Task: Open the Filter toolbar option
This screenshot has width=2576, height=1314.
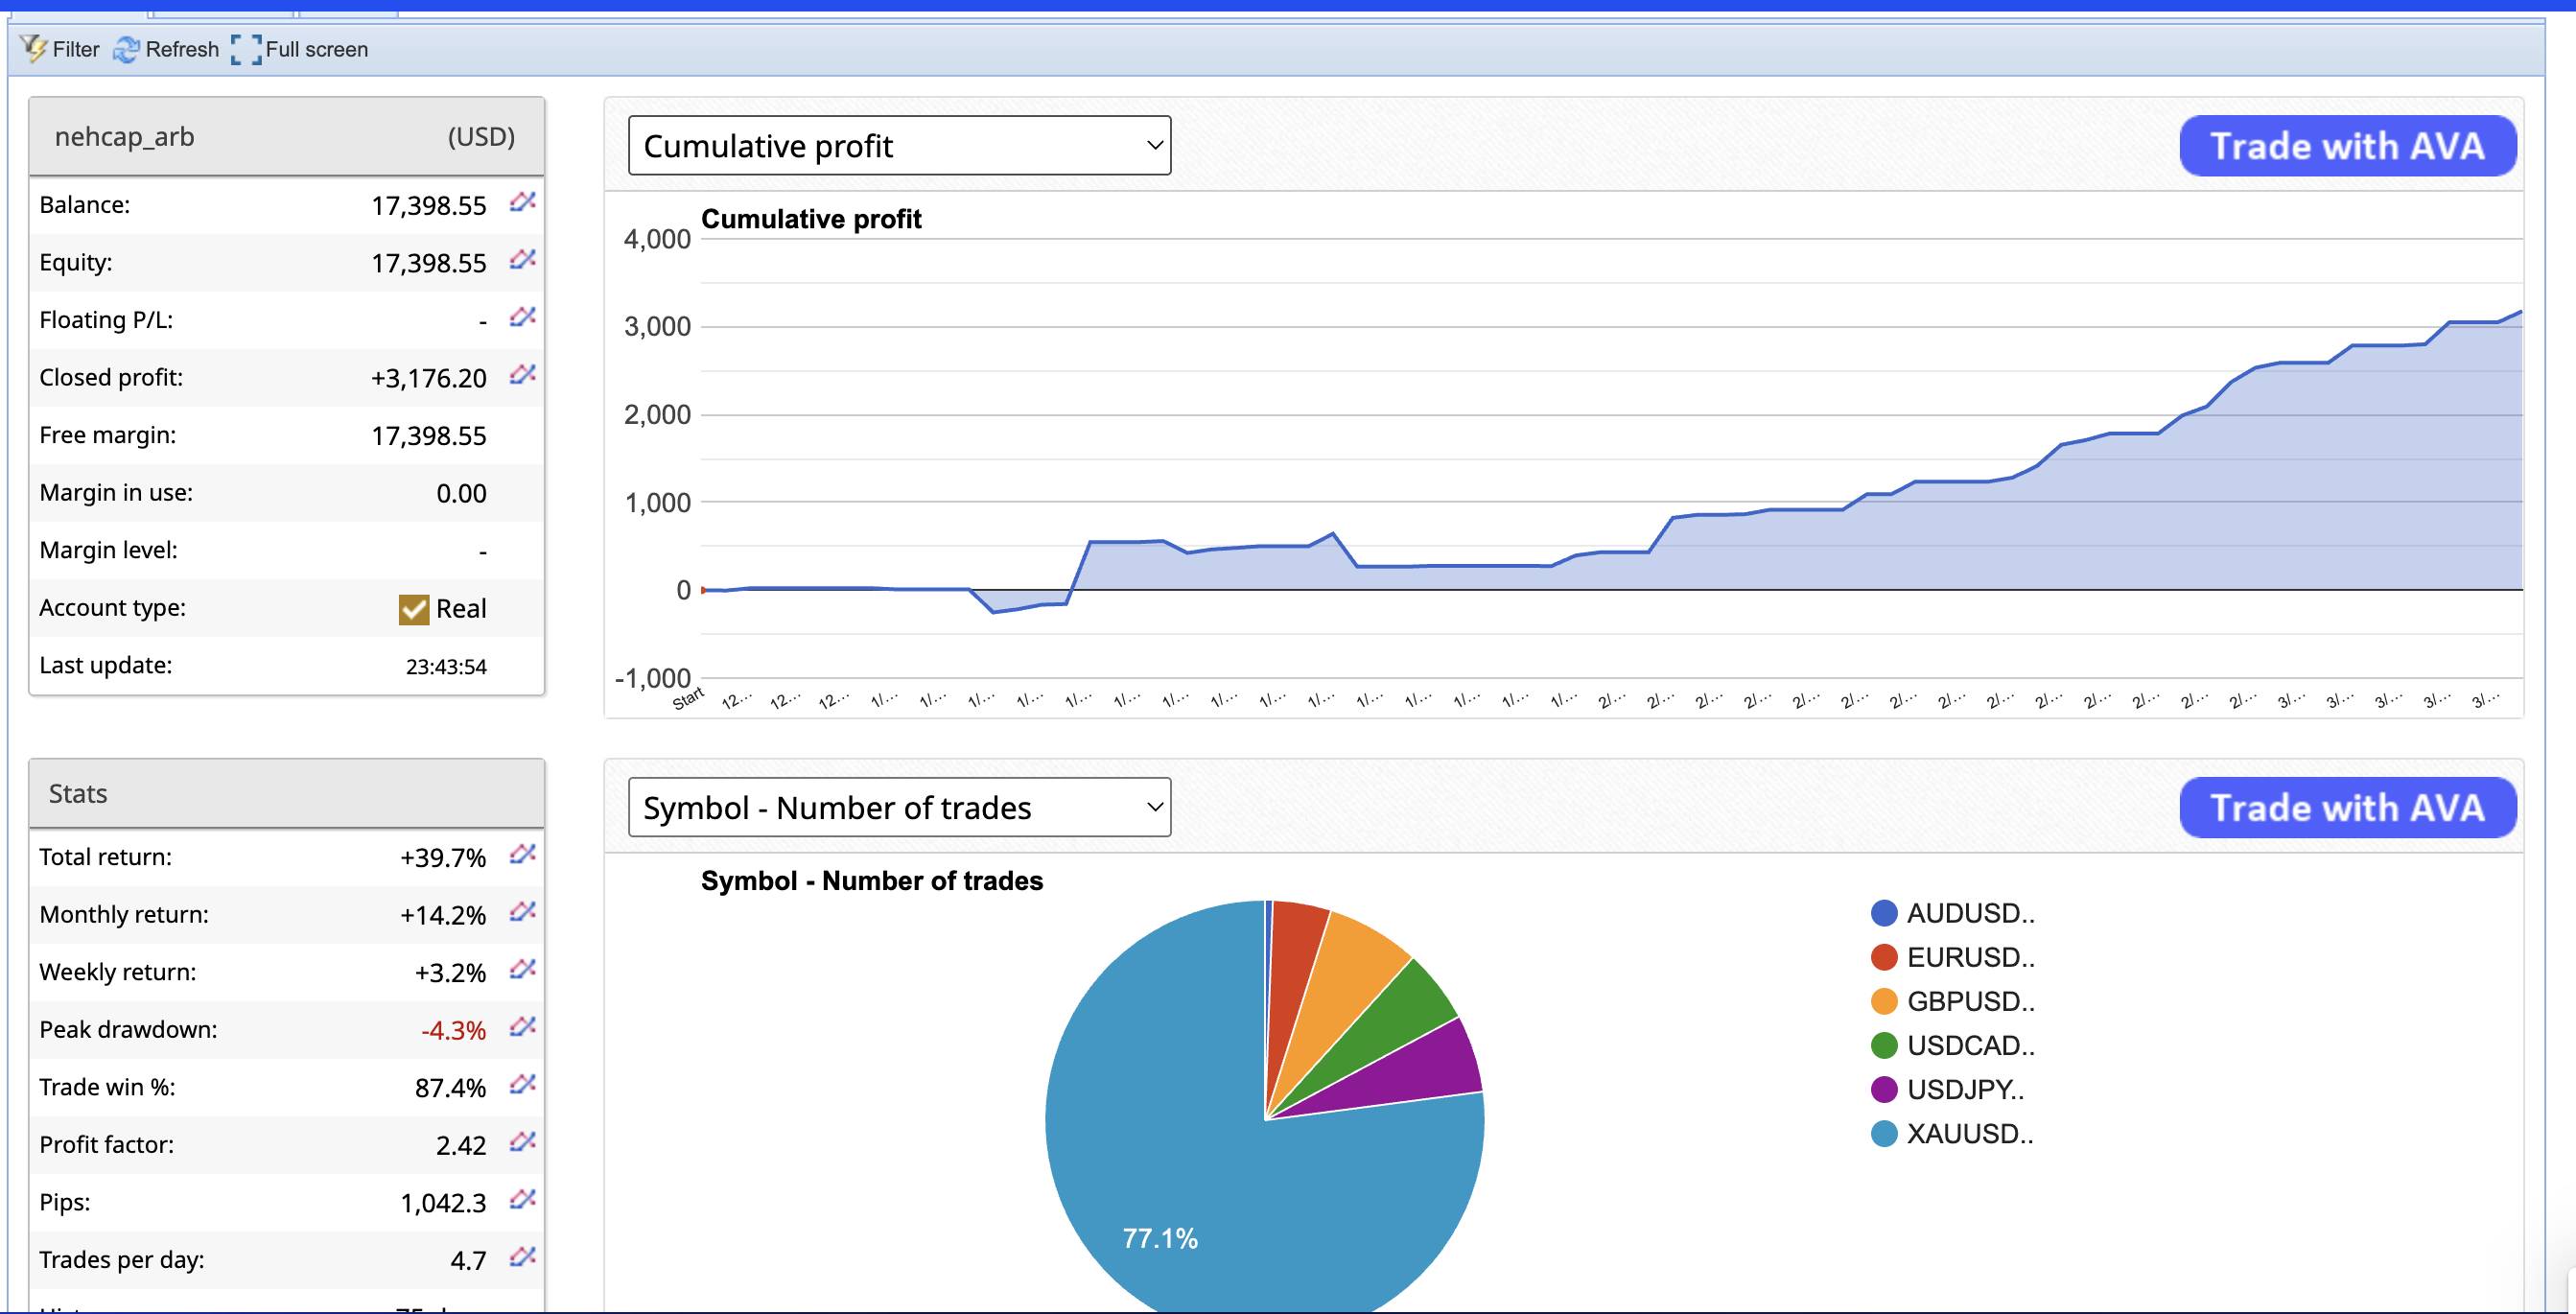Action: point(60,49)
